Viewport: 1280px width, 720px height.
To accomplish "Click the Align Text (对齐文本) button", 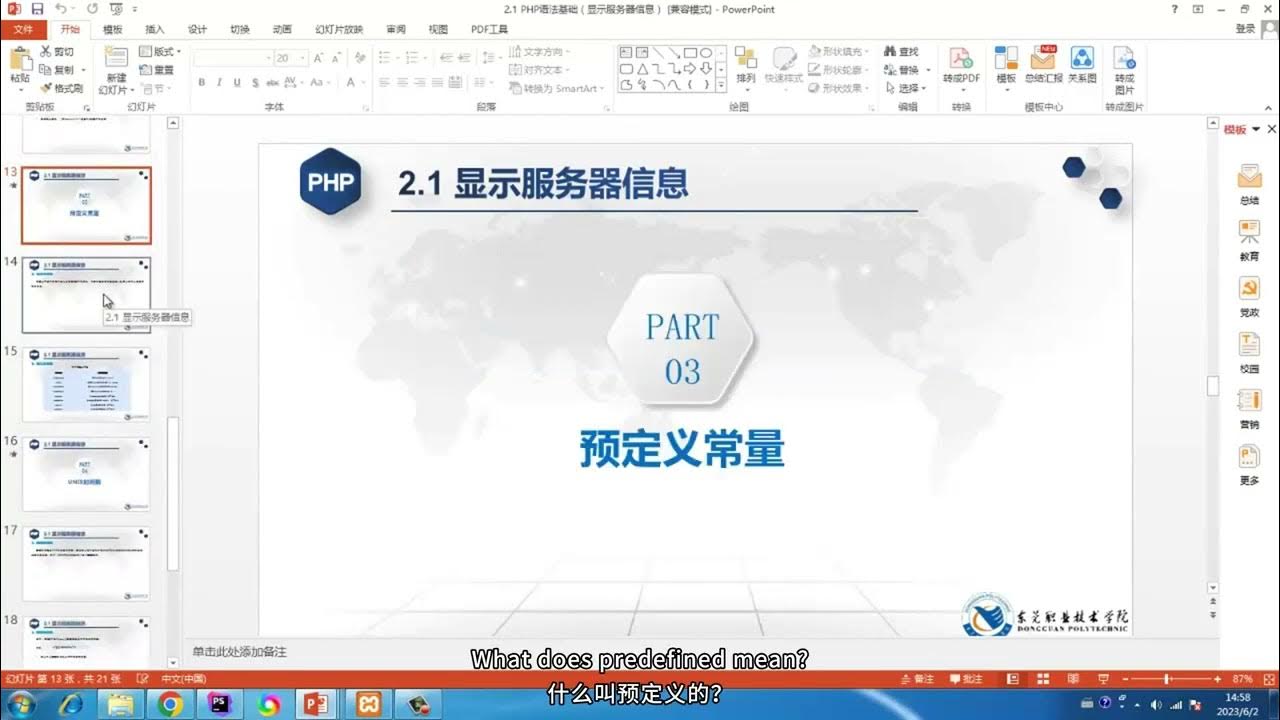I will point(540,70).
